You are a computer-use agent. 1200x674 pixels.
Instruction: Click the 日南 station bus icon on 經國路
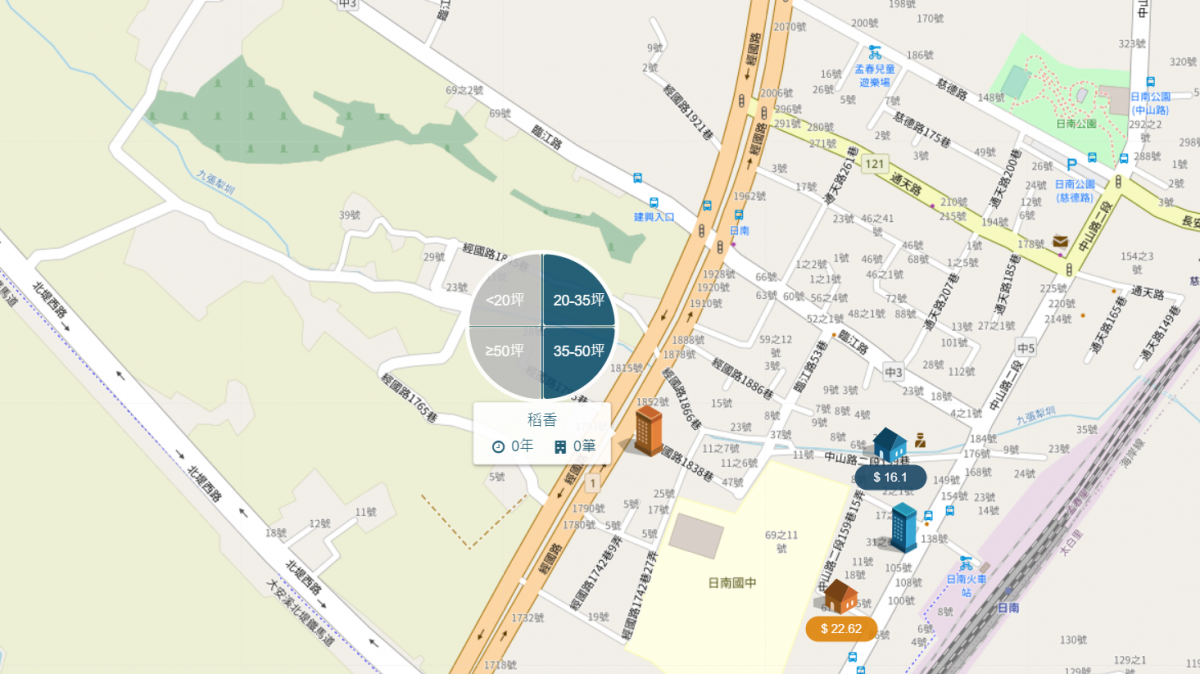738,213
